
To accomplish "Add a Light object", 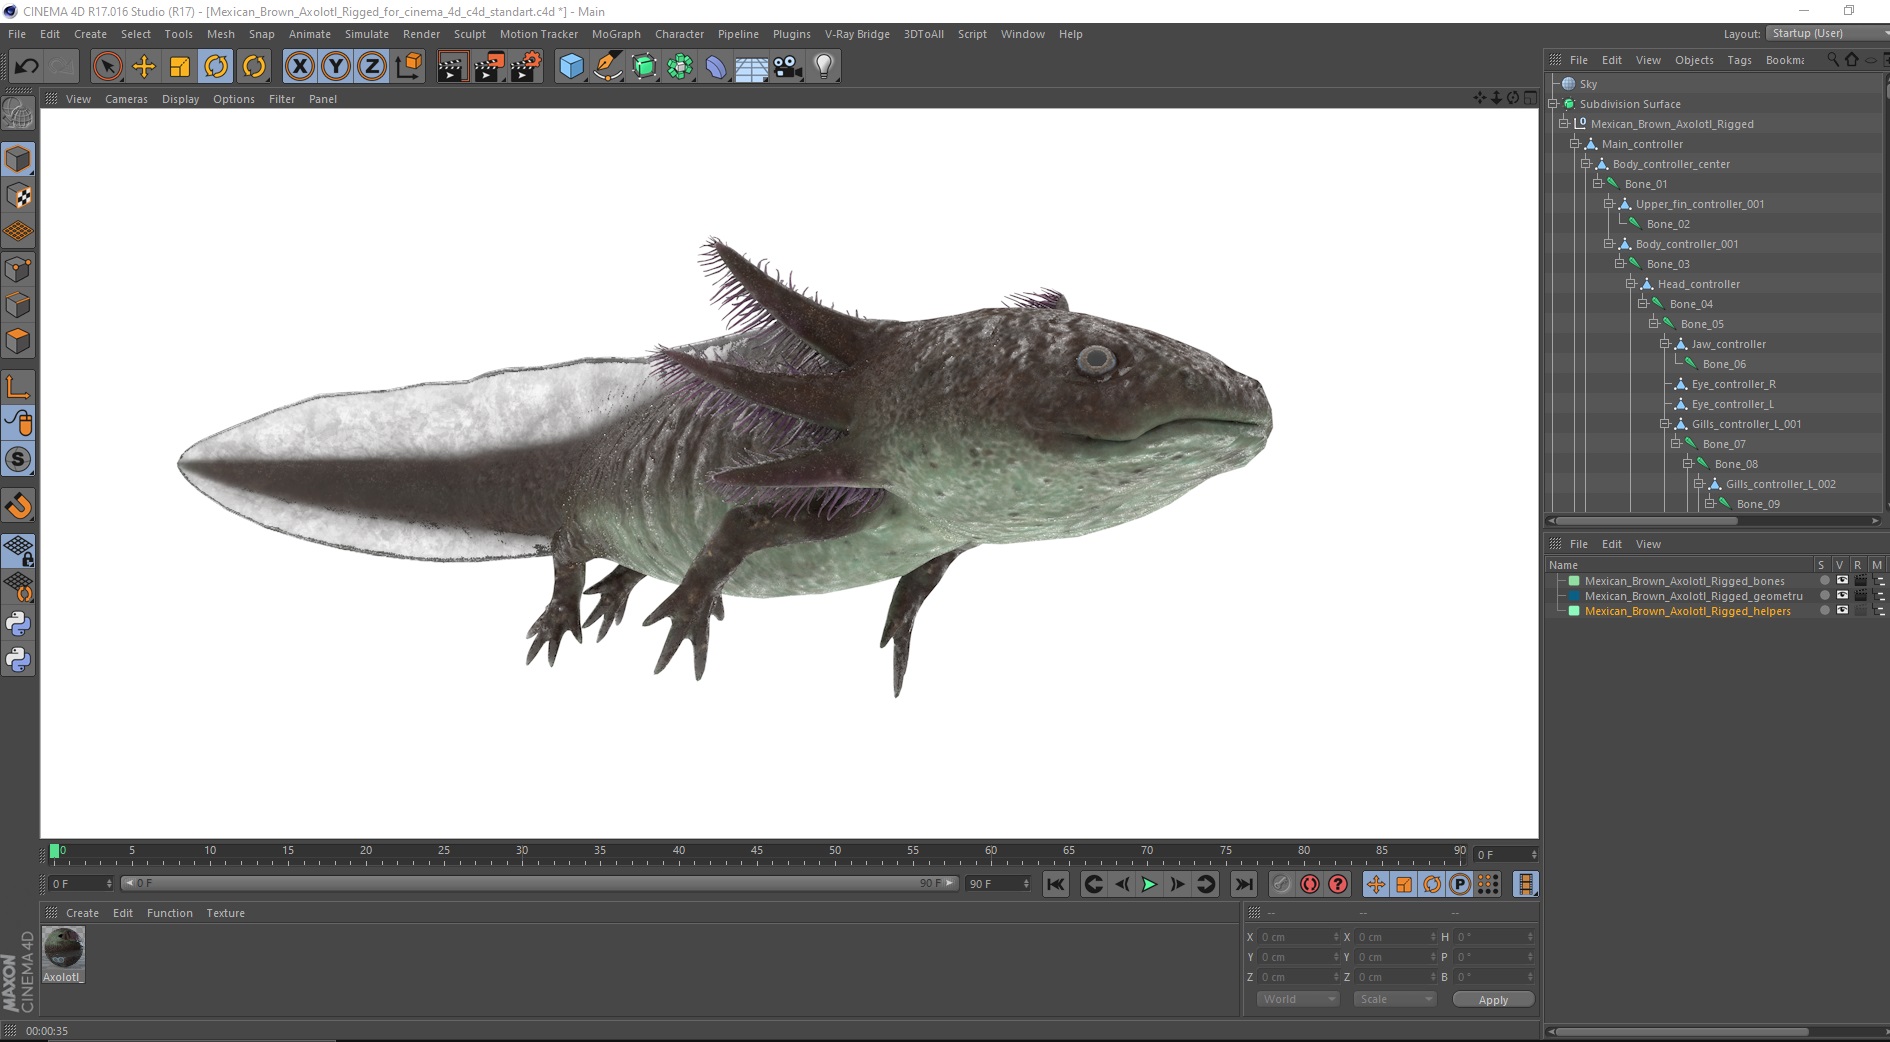I will (x=824, y=67).
